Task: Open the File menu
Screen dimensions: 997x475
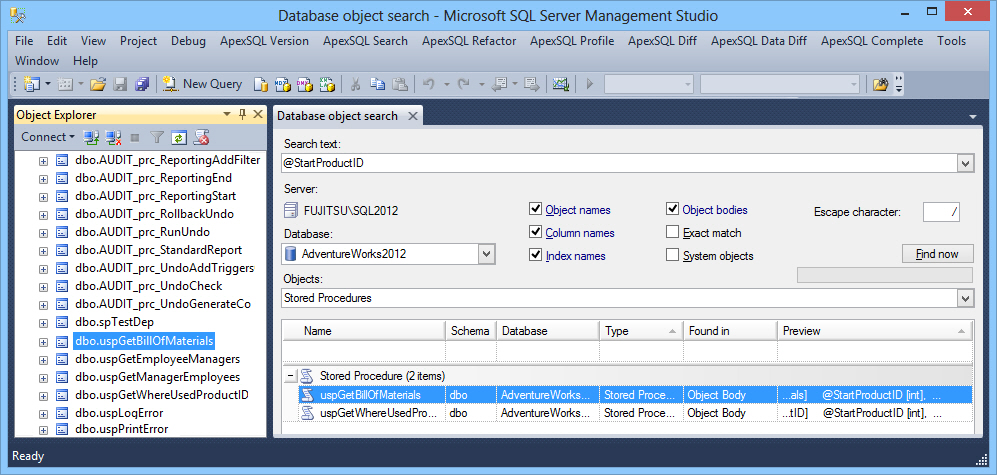Action: pos(24,41)
